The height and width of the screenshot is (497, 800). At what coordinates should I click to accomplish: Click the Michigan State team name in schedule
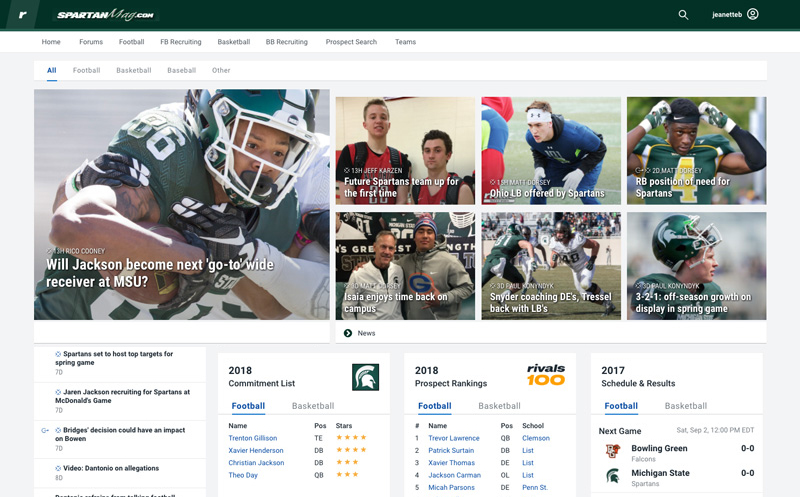(x=660, y=473)
